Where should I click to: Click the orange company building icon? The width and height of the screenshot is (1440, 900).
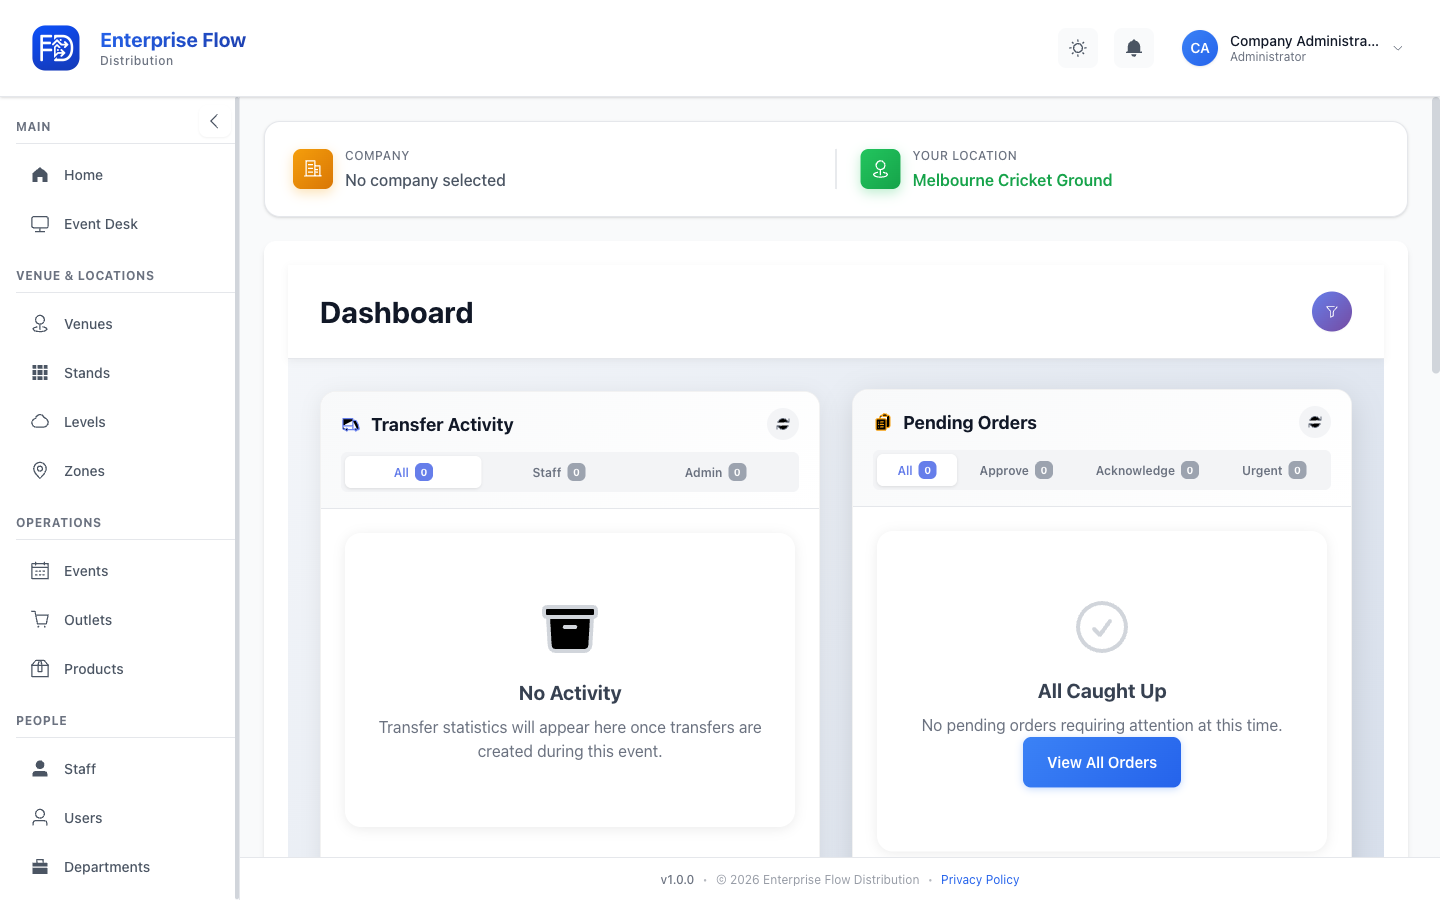(313, 169)
